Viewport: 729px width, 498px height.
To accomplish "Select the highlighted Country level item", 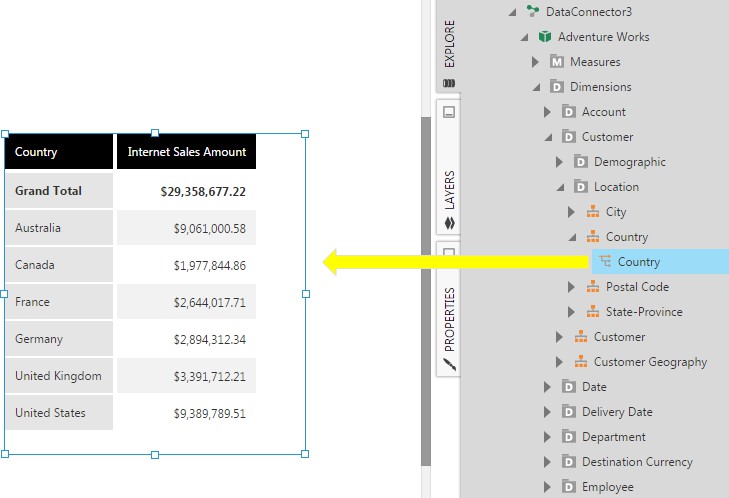I will tap(660, 262).
